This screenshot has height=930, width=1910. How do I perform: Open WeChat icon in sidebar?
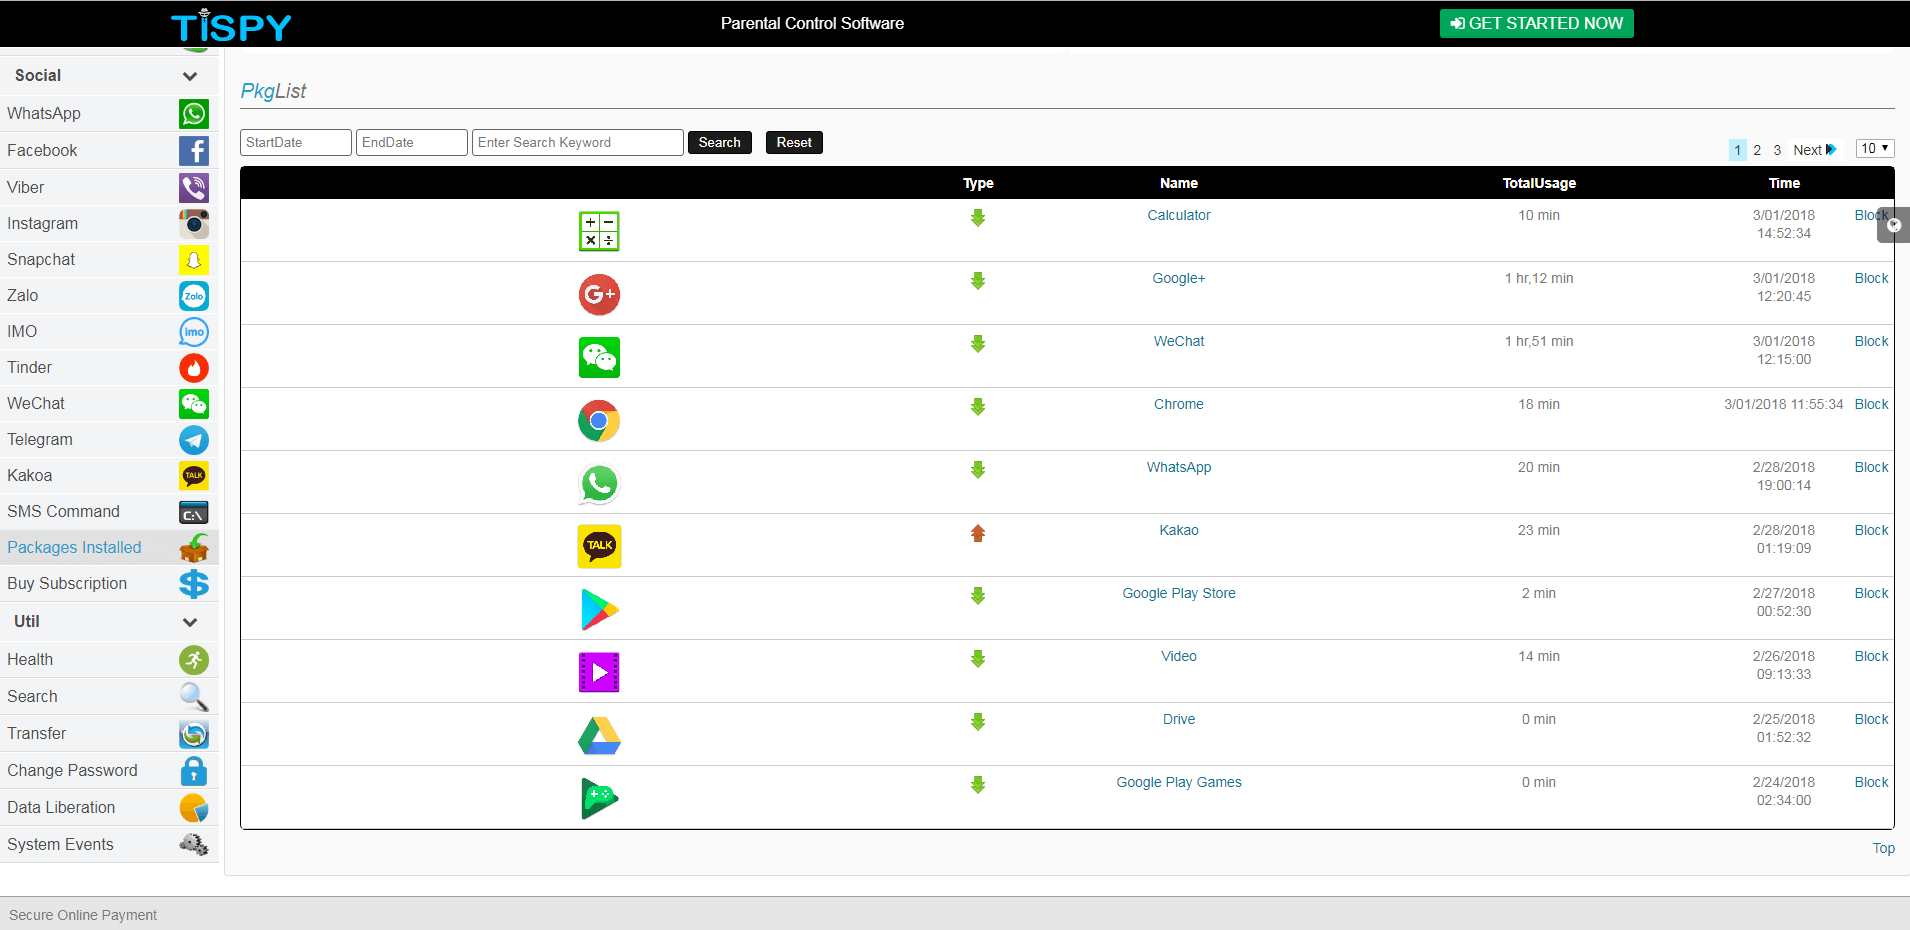click(x=194, y=404)
